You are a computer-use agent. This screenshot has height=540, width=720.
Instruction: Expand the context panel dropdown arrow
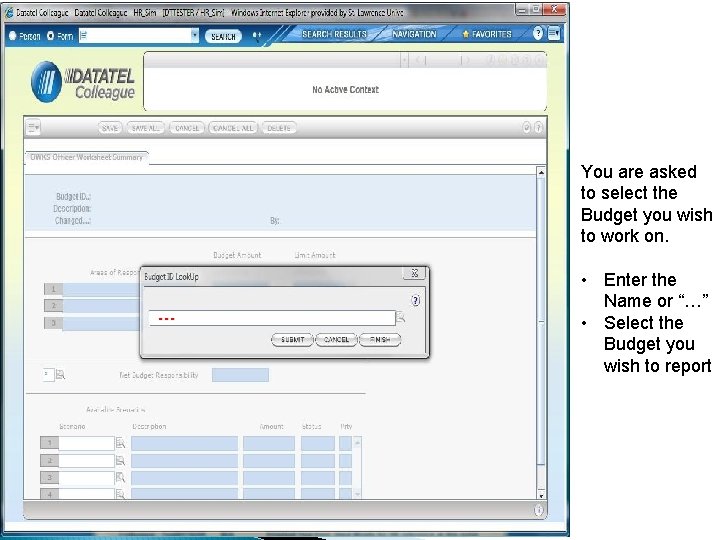(x=404, y=60)
